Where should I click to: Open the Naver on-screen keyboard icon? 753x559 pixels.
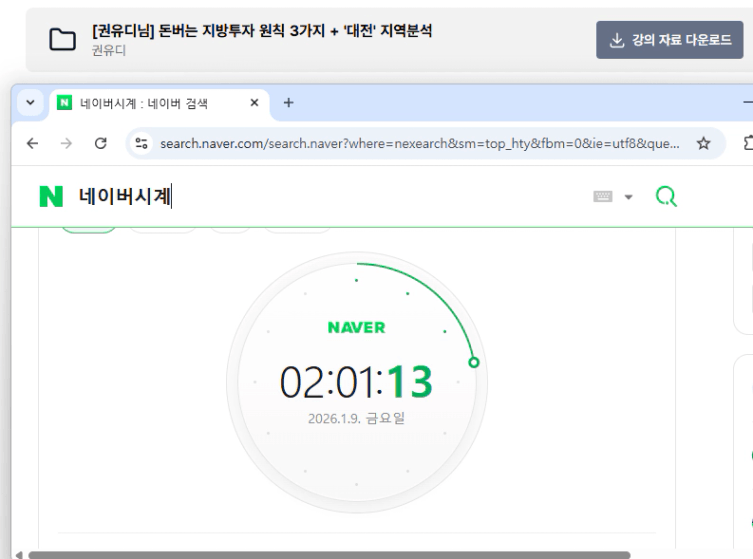click(x=603, y=196)
